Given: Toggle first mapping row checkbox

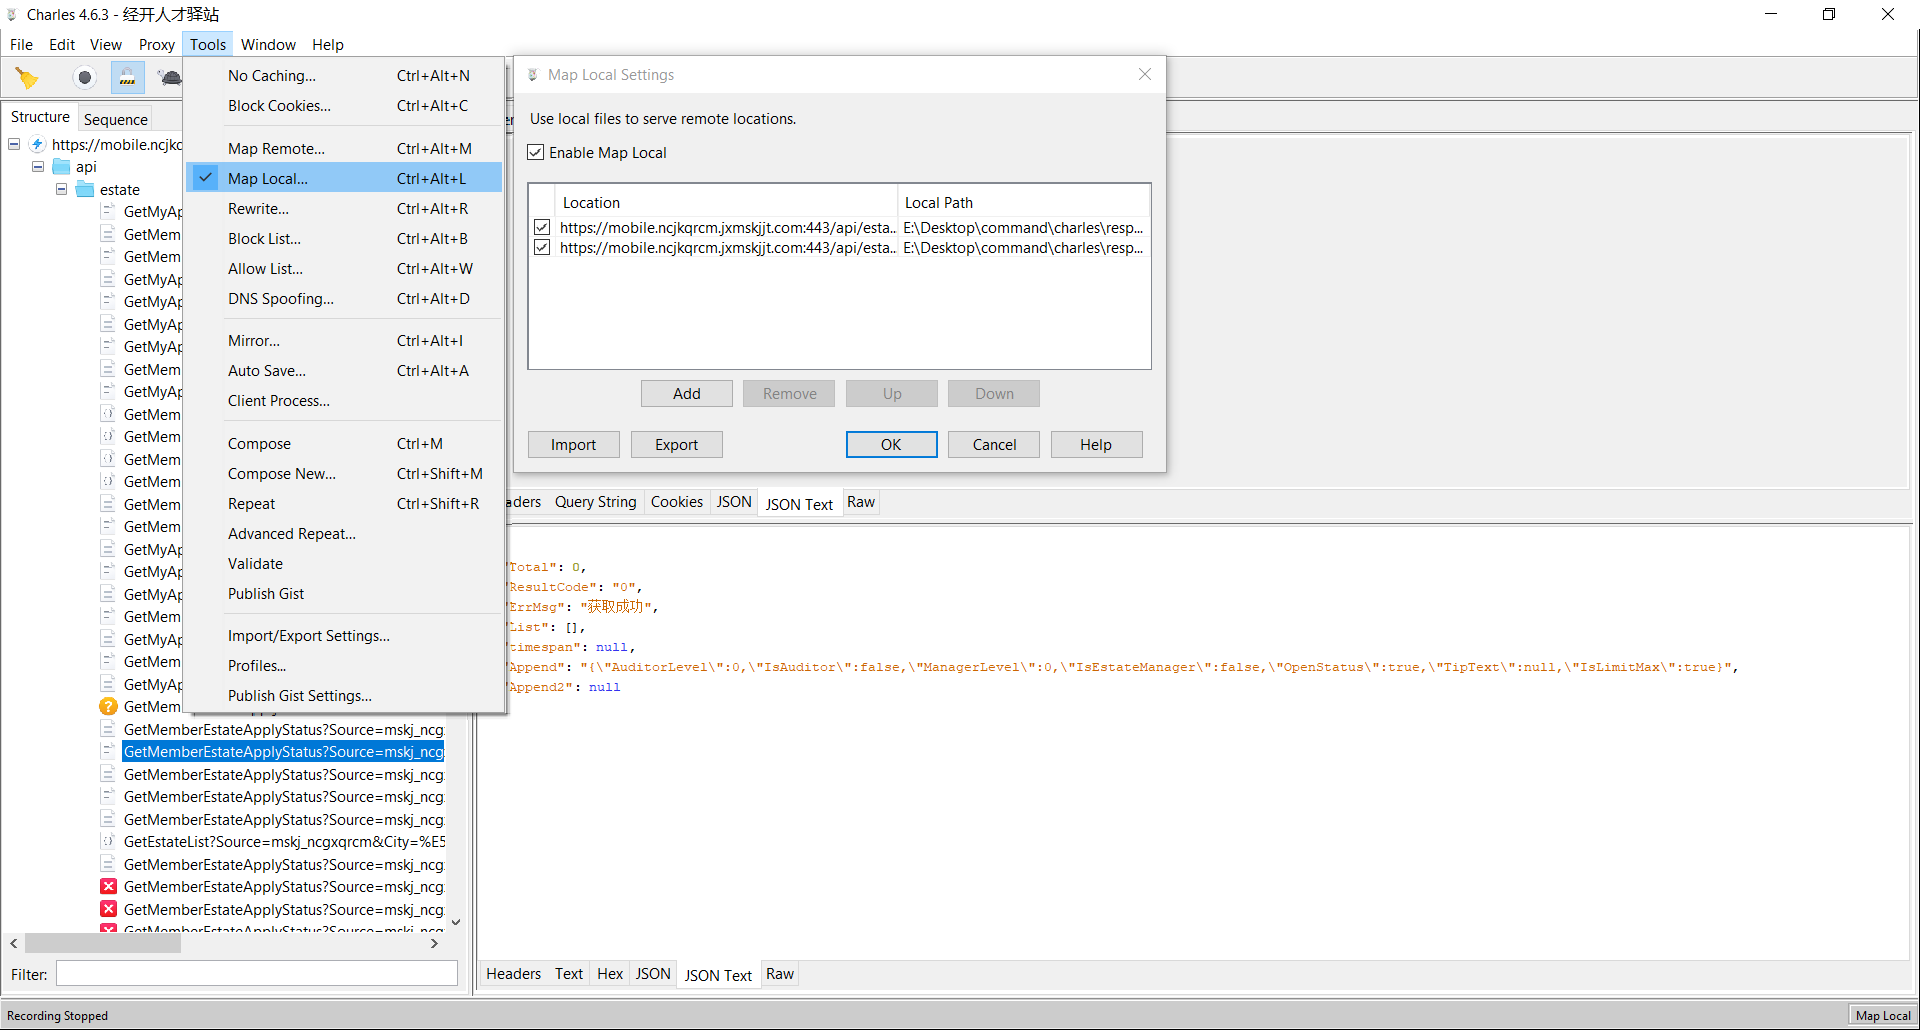Looking at the screenshot, I should pyautogui.click(x=542, y=227).
